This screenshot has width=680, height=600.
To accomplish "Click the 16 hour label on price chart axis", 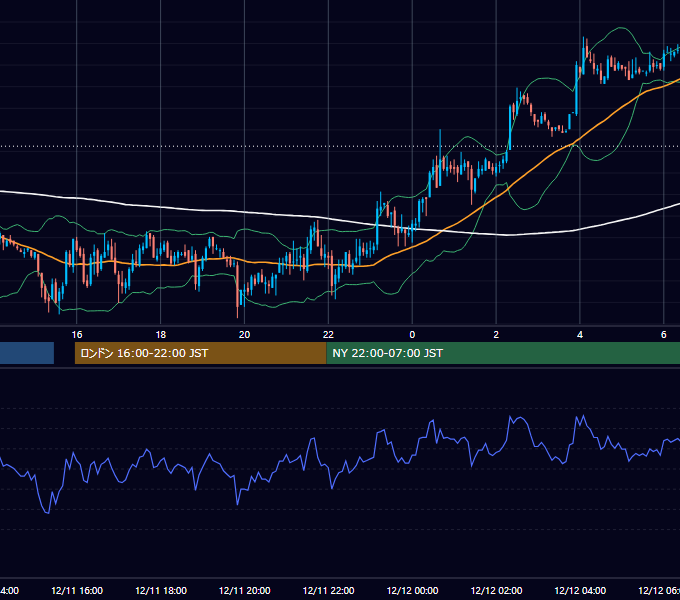I will pyautogui.click(x=77, y=335).
